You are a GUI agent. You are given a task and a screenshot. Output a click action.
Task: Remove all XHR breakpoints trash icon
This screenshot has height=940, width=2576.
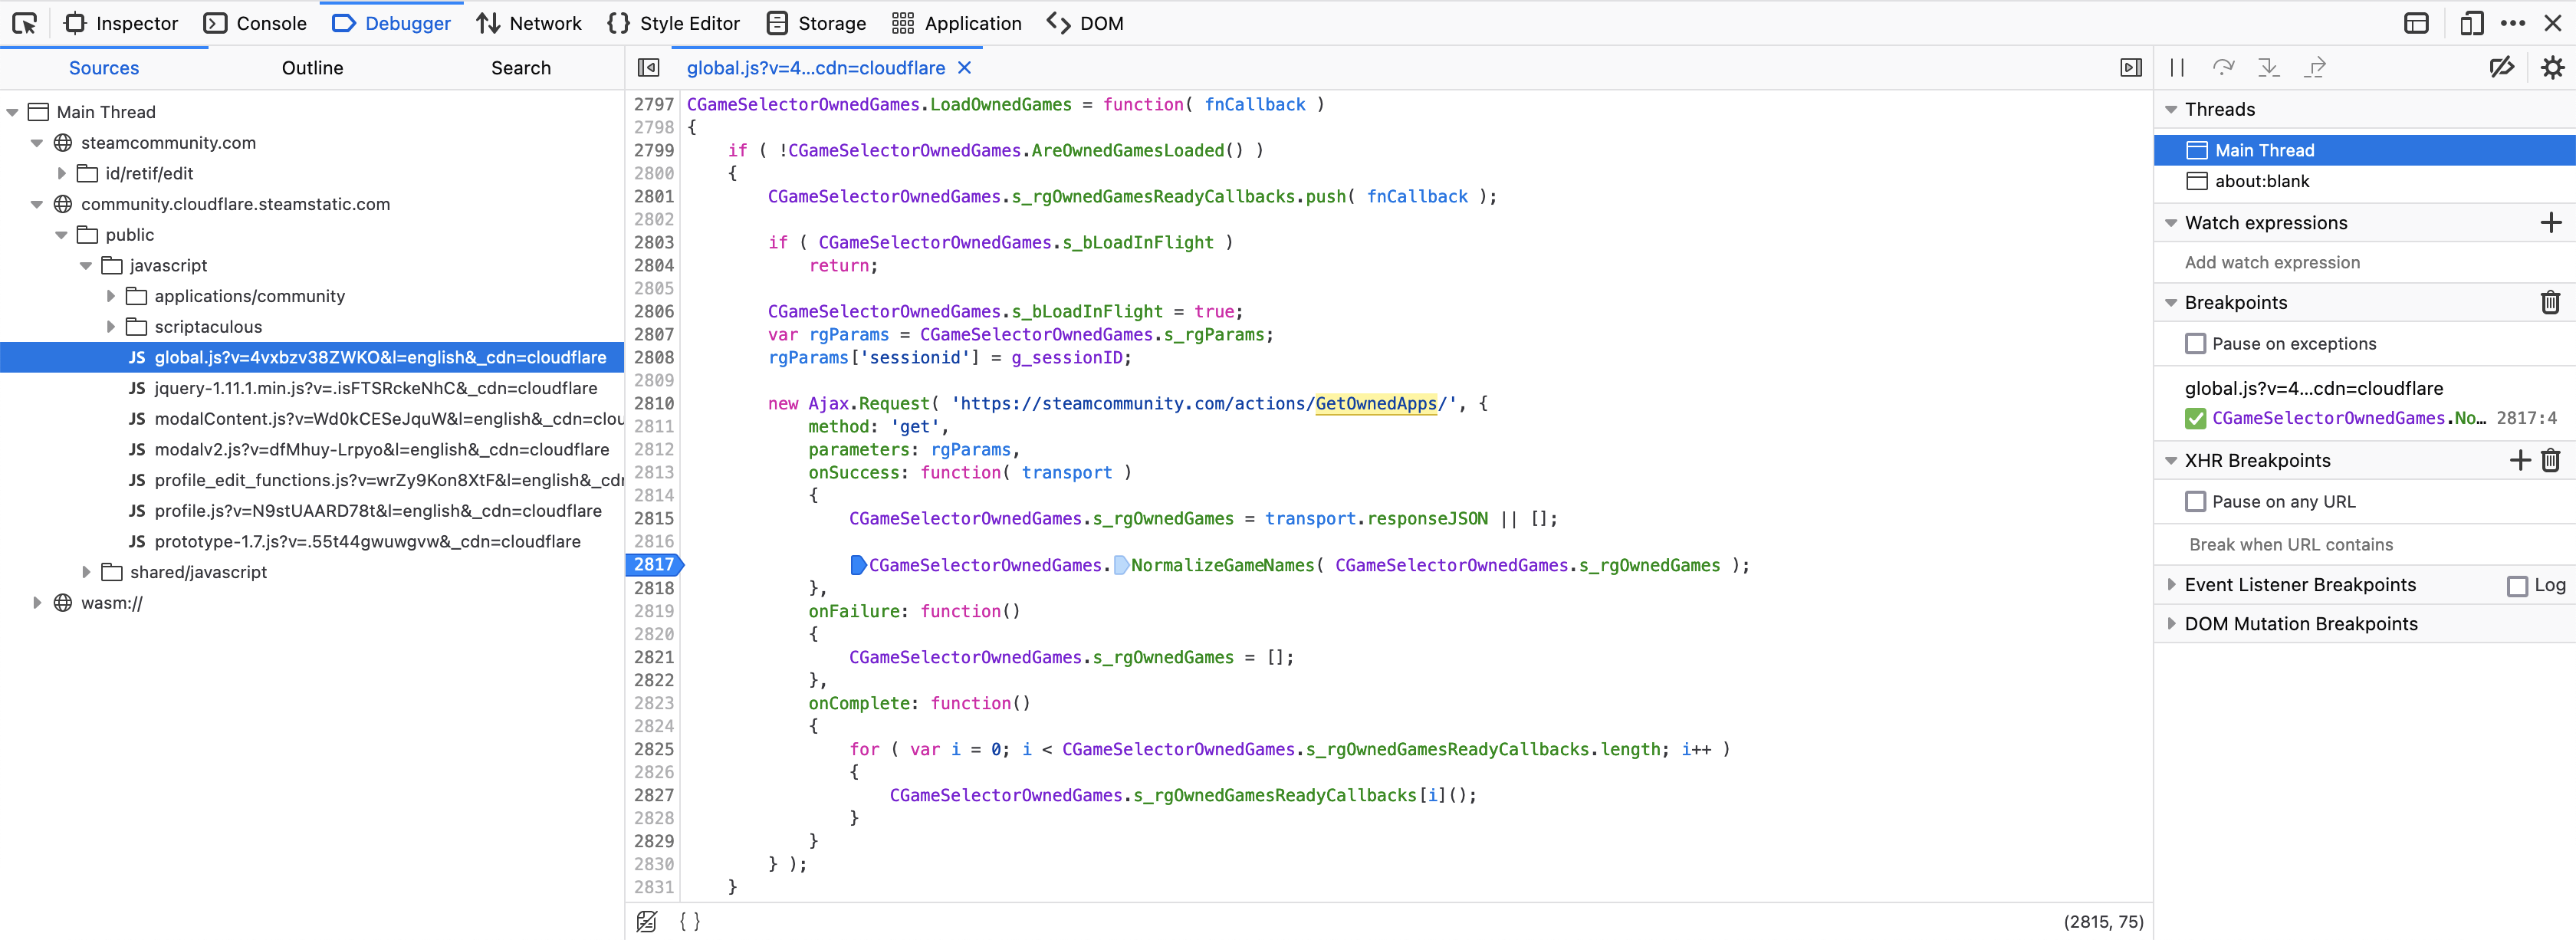tap(2550, 460)
